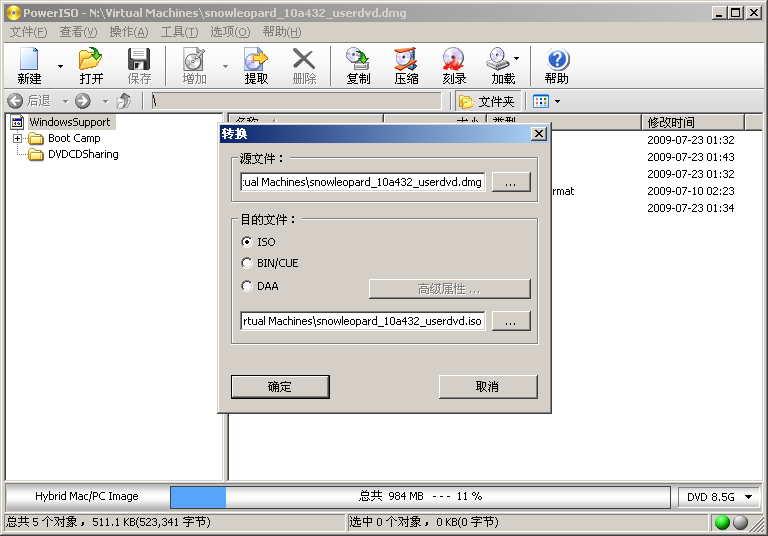Click the green status indicator light
This screenshot has width=768, height=536.
722,522
